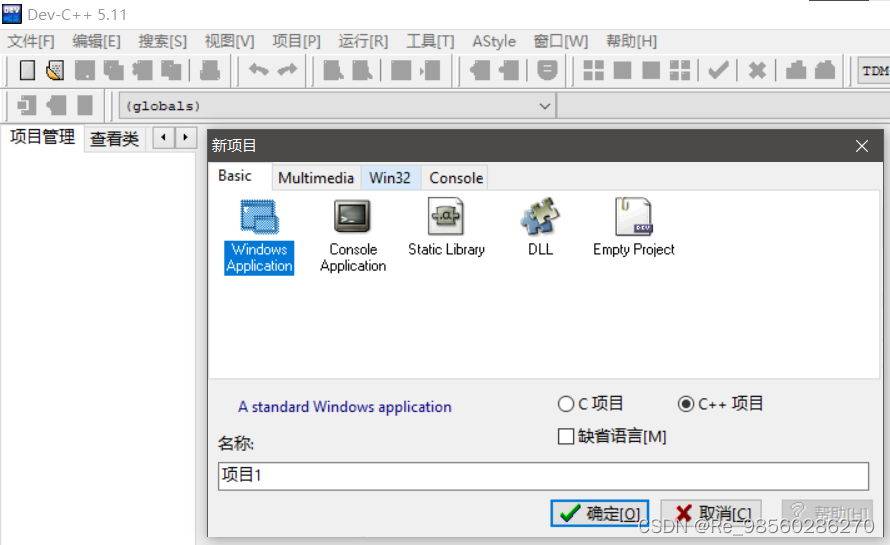The height and width of the screenshot is (545, 890).
Task: Open the 项目[P] menu
Action: (x=296, y=41)
